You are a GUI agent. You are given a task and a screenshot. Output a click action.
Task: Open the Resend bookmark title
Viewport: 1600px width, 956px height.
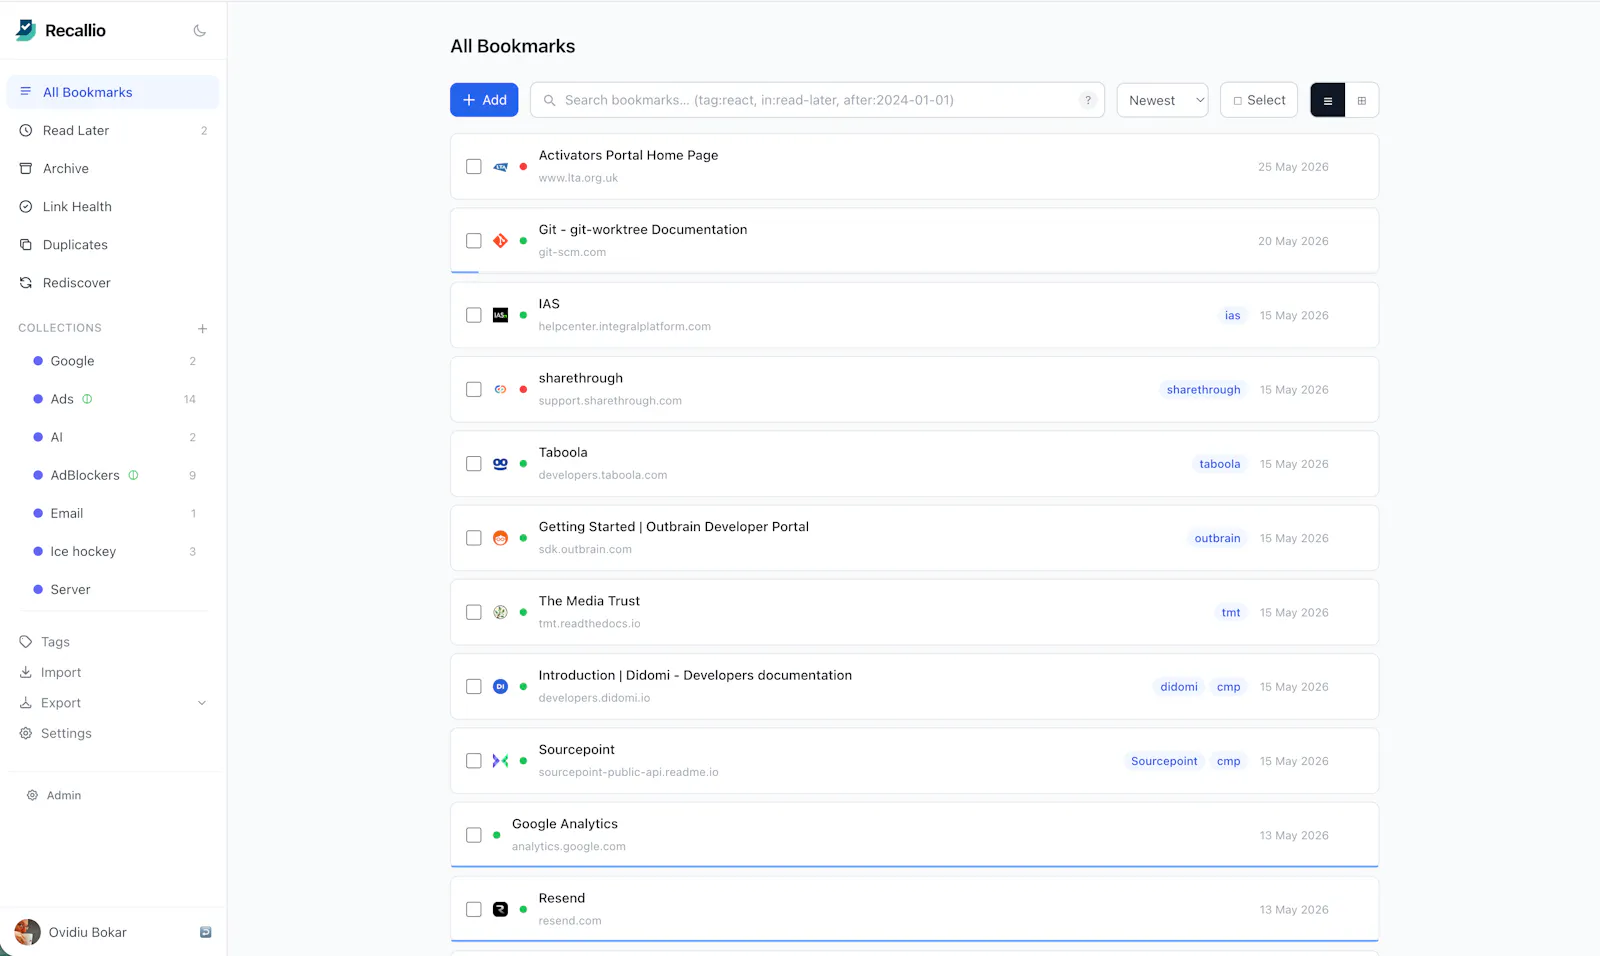click(562, 898)
